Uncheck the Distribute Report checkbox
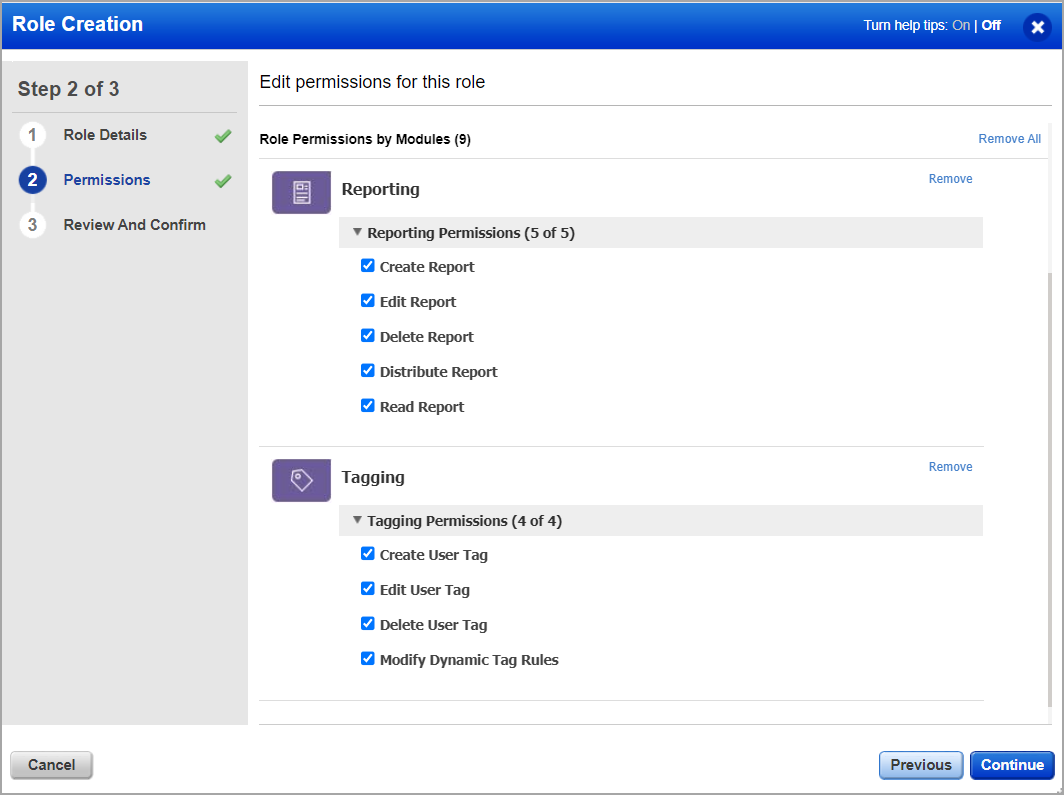 pos(368,370)
